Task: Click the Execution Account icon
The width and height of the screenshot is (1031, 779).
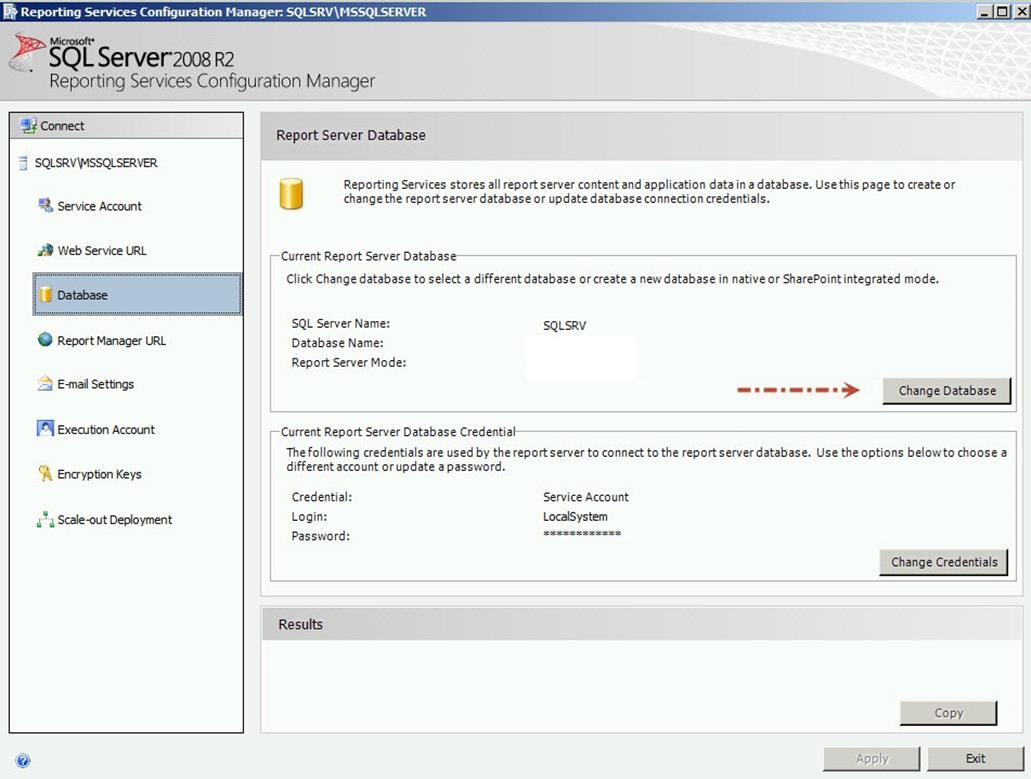Action: tap(45, 429)
